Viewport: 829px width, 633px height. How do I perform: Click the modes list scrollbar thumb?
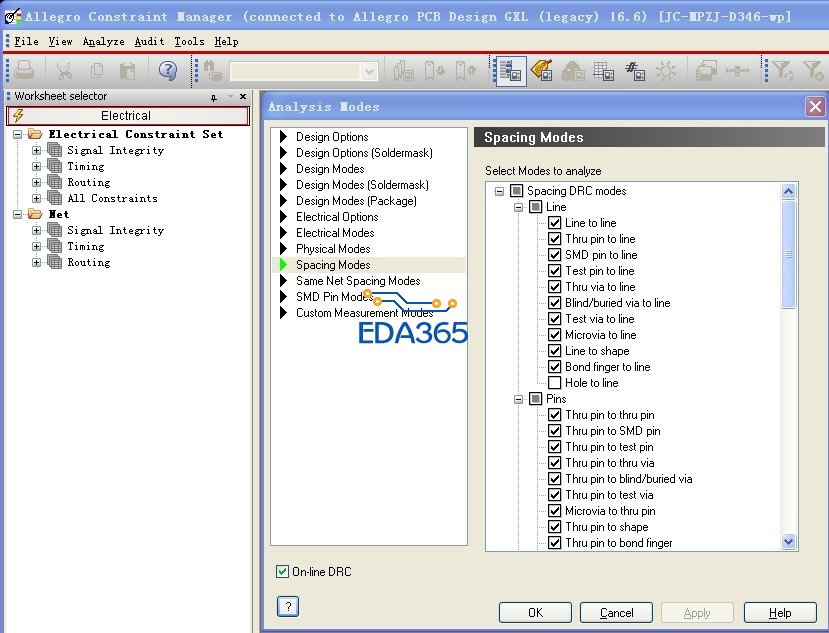788,254
